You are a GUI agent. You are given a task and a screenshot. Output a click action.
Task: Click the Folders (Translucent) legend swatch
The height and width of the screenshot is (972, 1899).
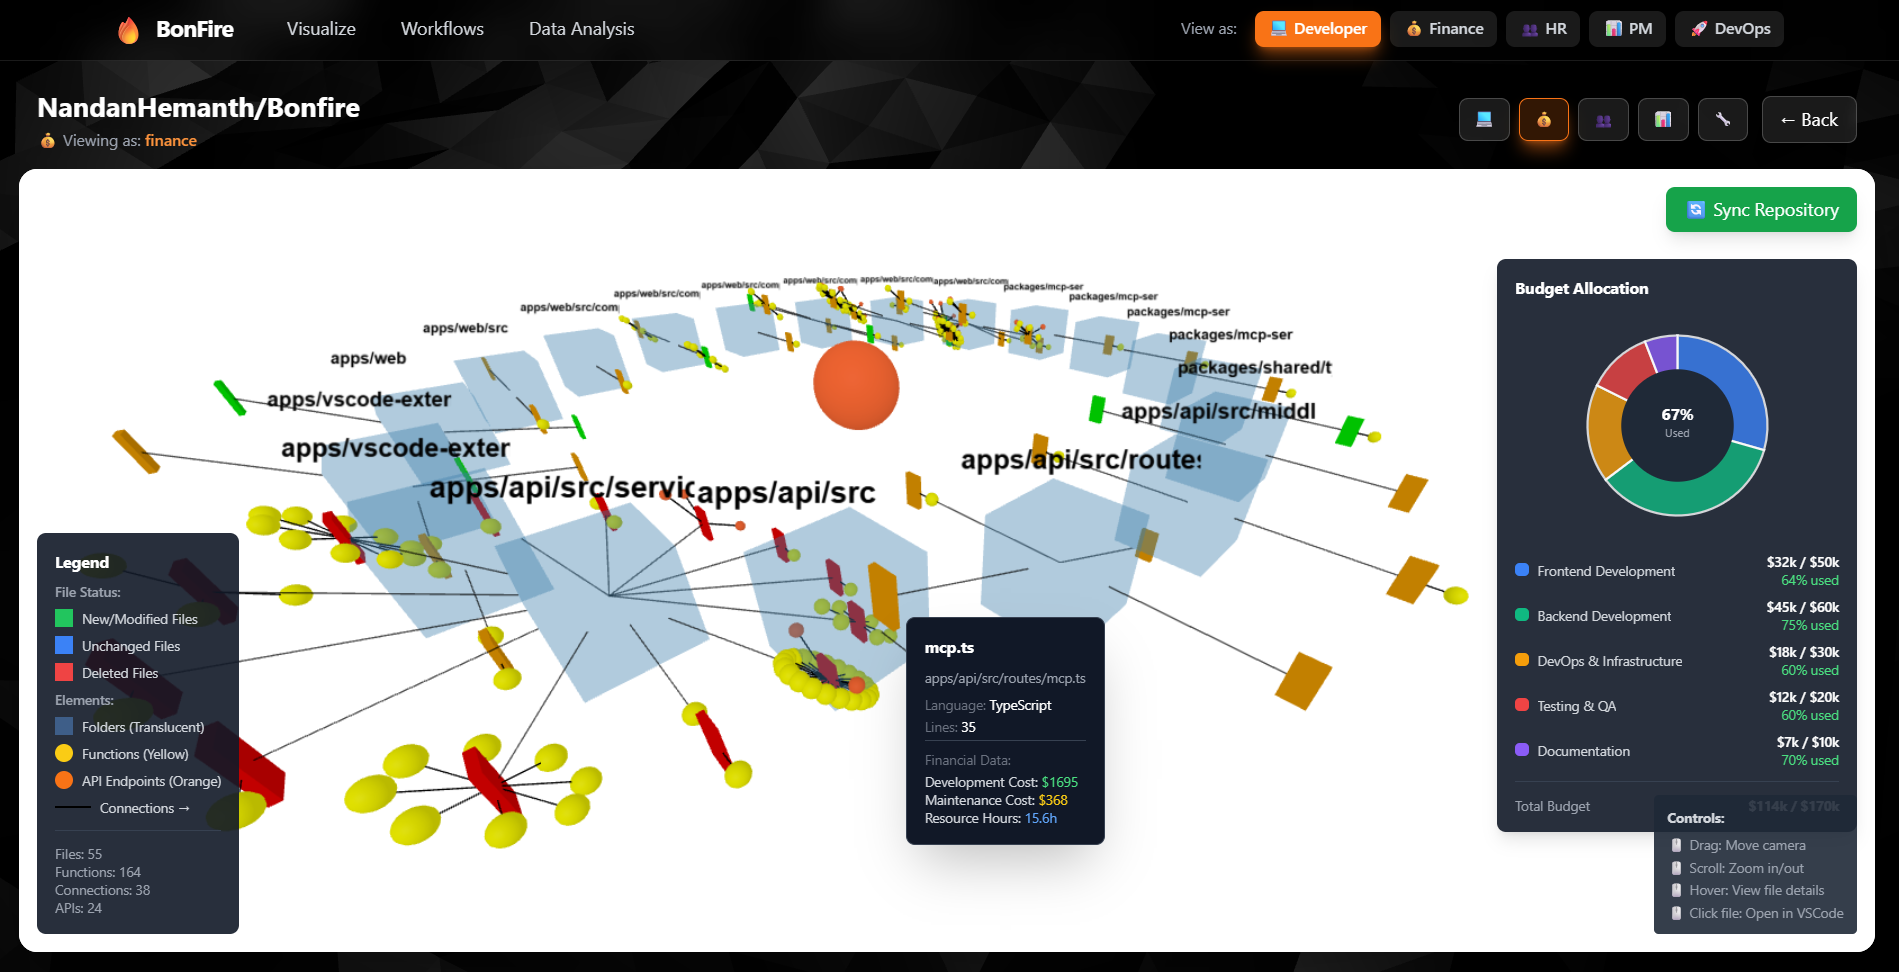pos(64,727)
